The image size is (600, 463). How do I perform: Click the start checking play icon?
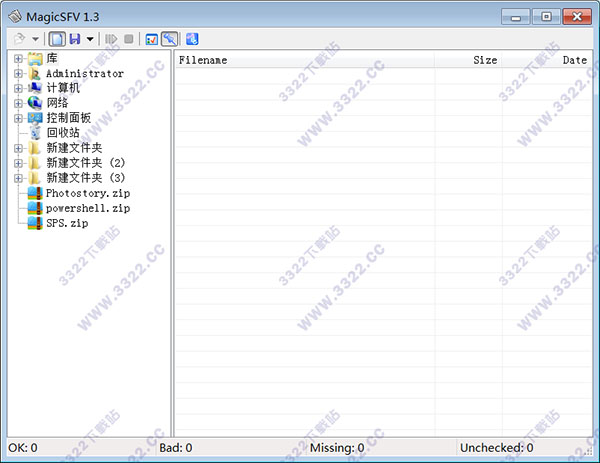click(111, 39)
